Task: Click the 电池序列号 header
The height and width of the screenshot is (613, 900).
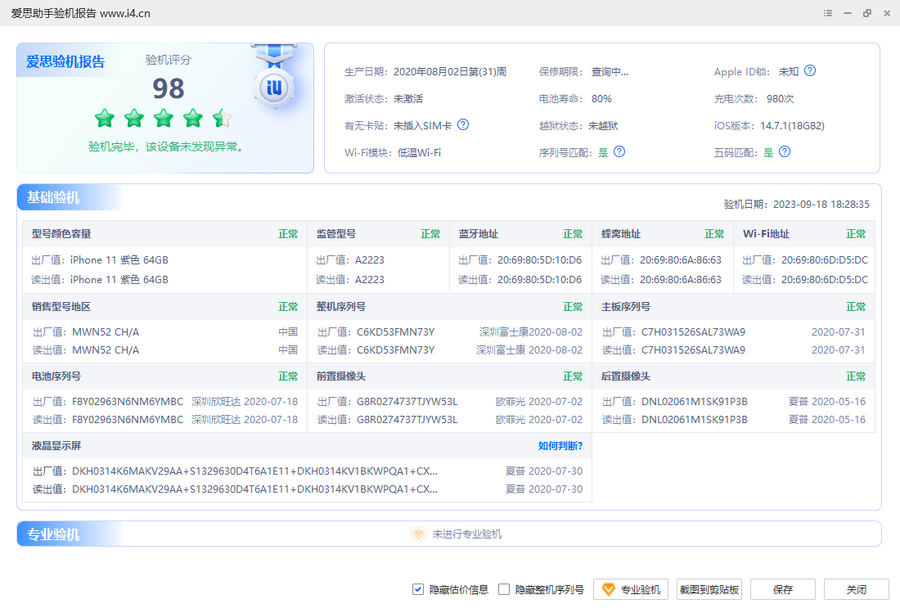Action: coord(56,376)
